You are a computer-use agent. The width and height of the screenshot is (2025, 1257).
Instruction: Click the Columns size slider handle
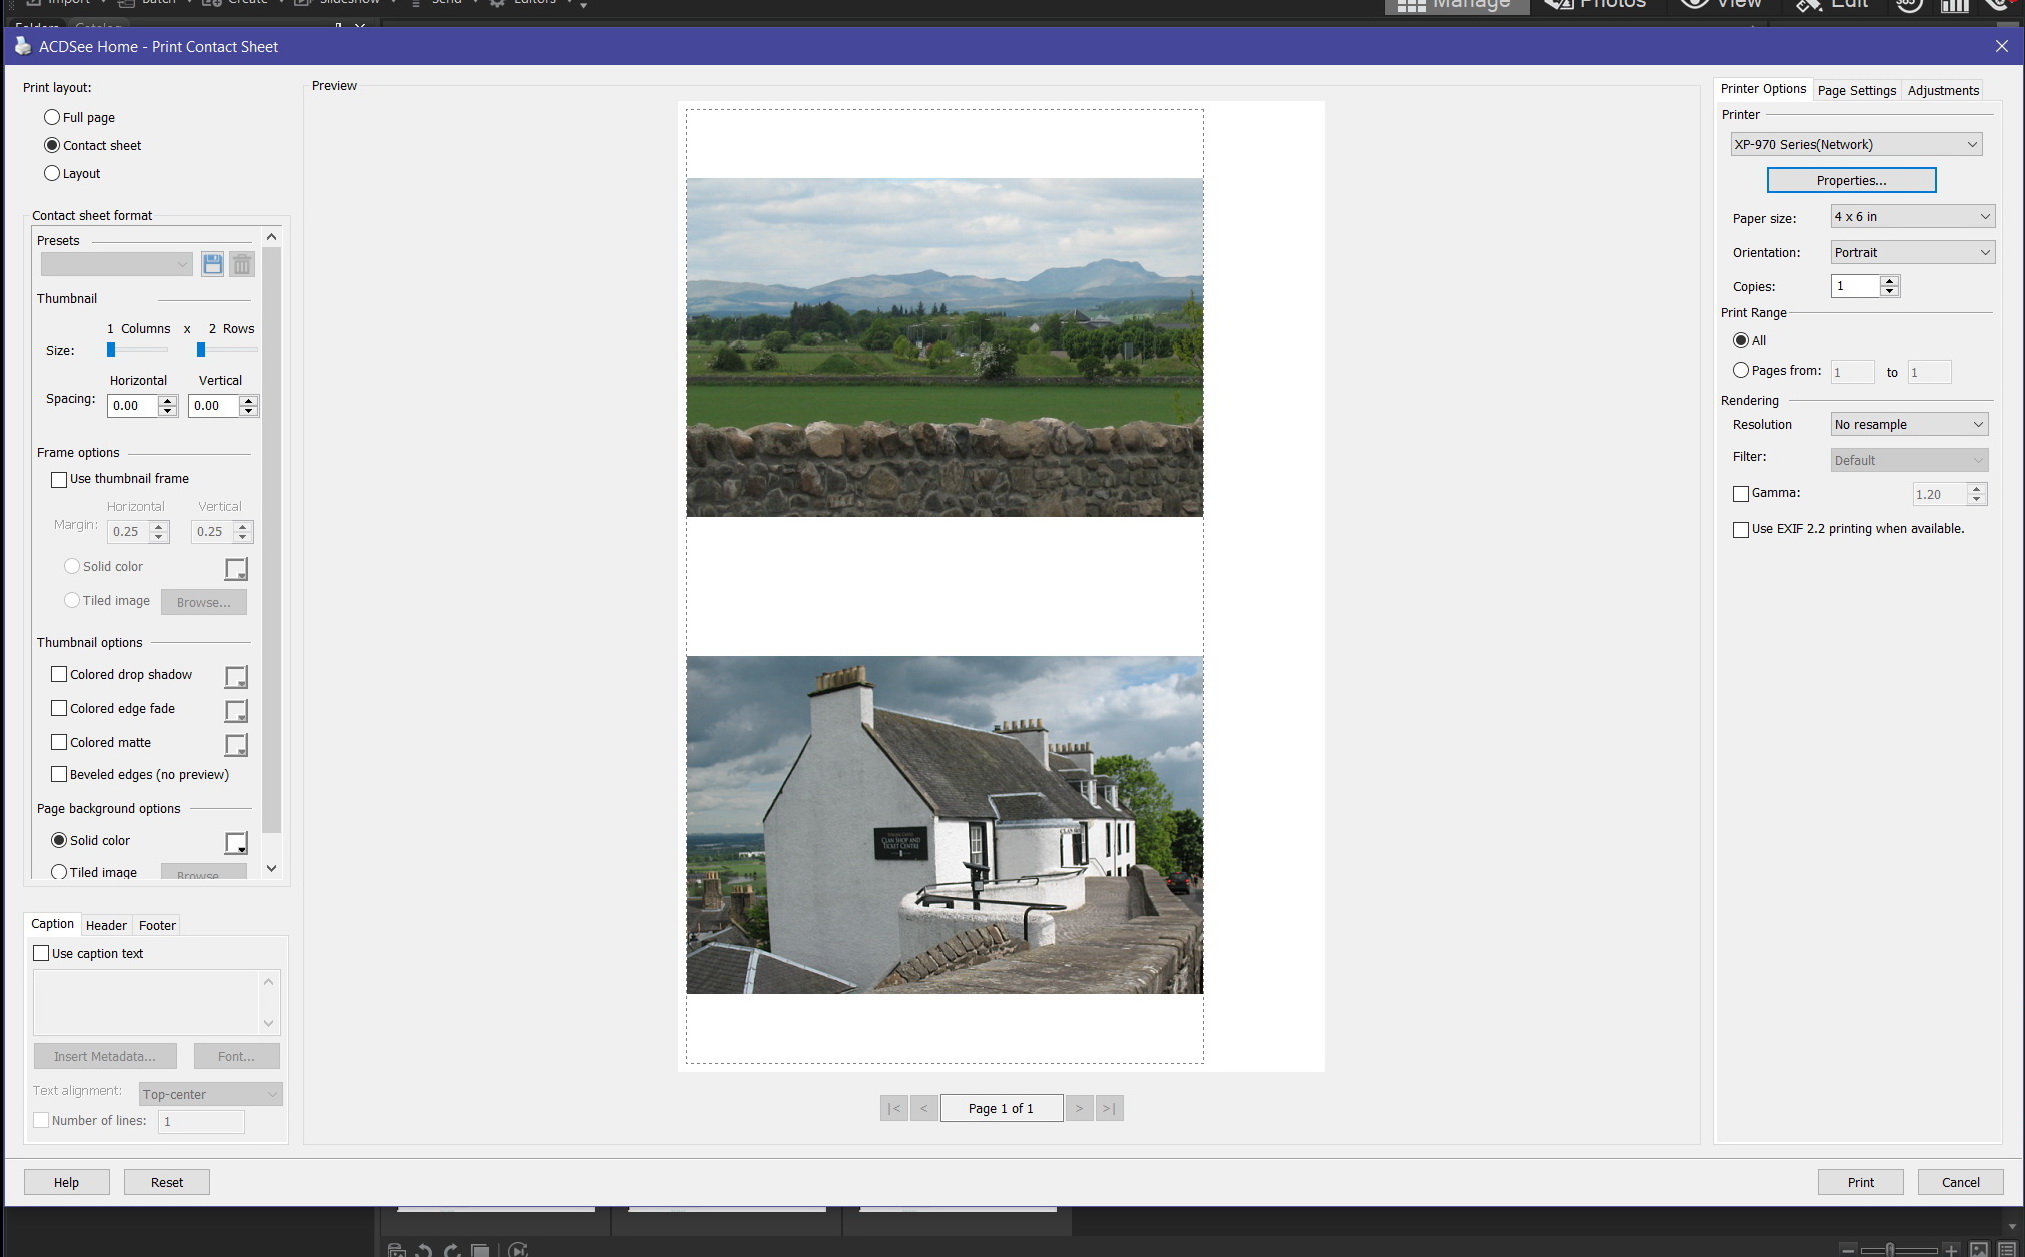(111, 349)
